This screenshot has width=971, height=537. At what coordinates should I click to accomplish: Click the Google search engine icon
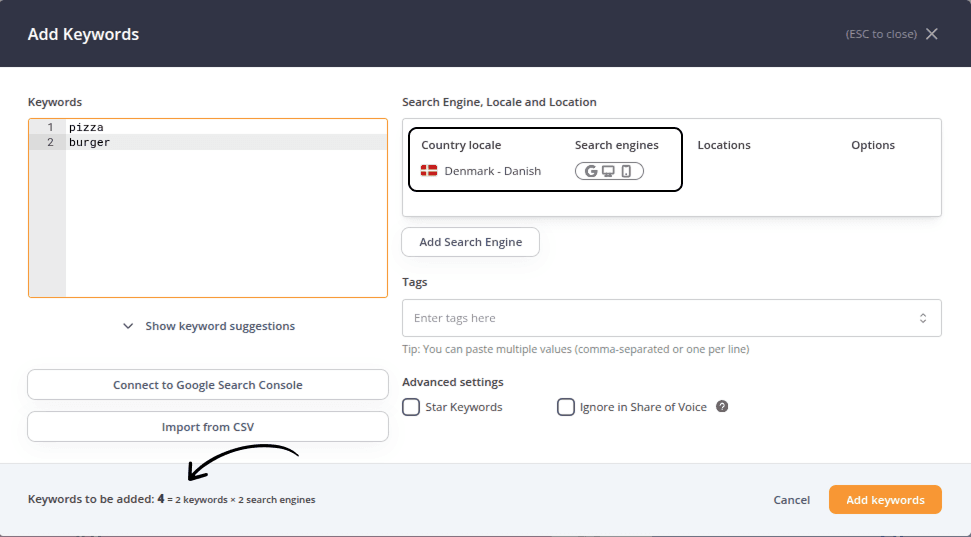coord(591,171)
